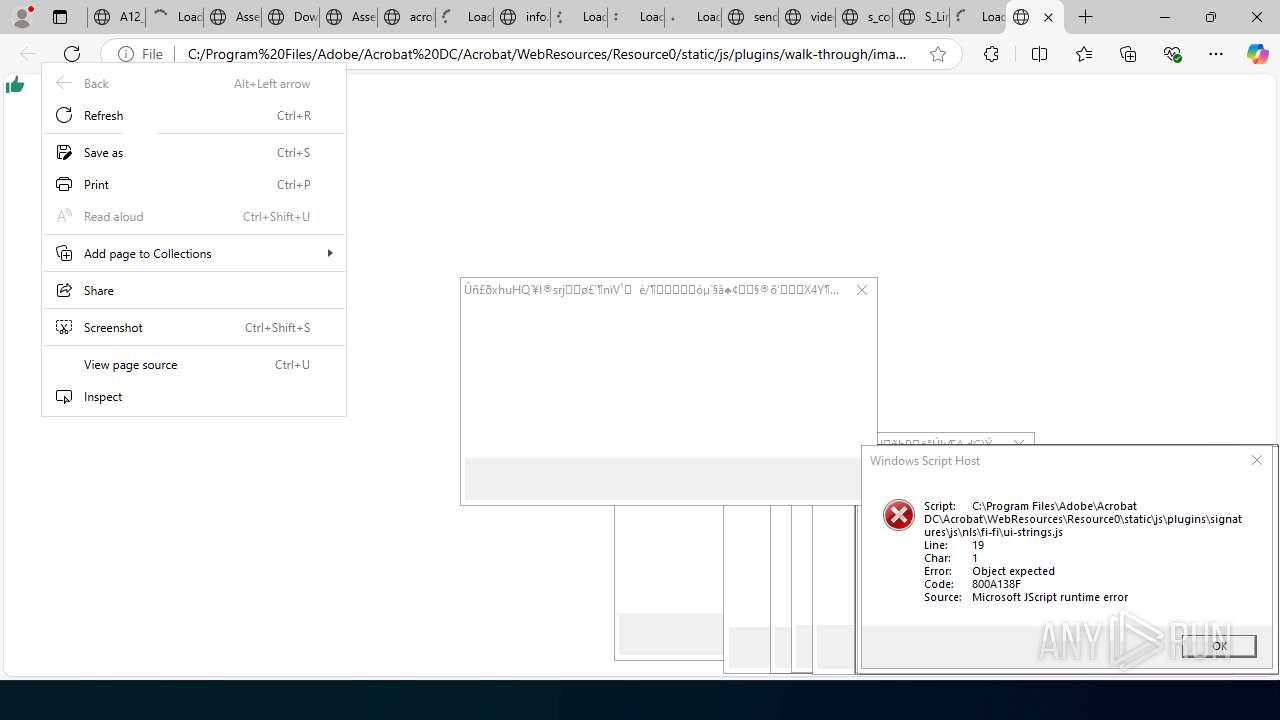Image resolution: width=1280 pixels, height=720 pixels.
Task: Expand Add page to Collections submenu
Action: [x=194, y=254]
